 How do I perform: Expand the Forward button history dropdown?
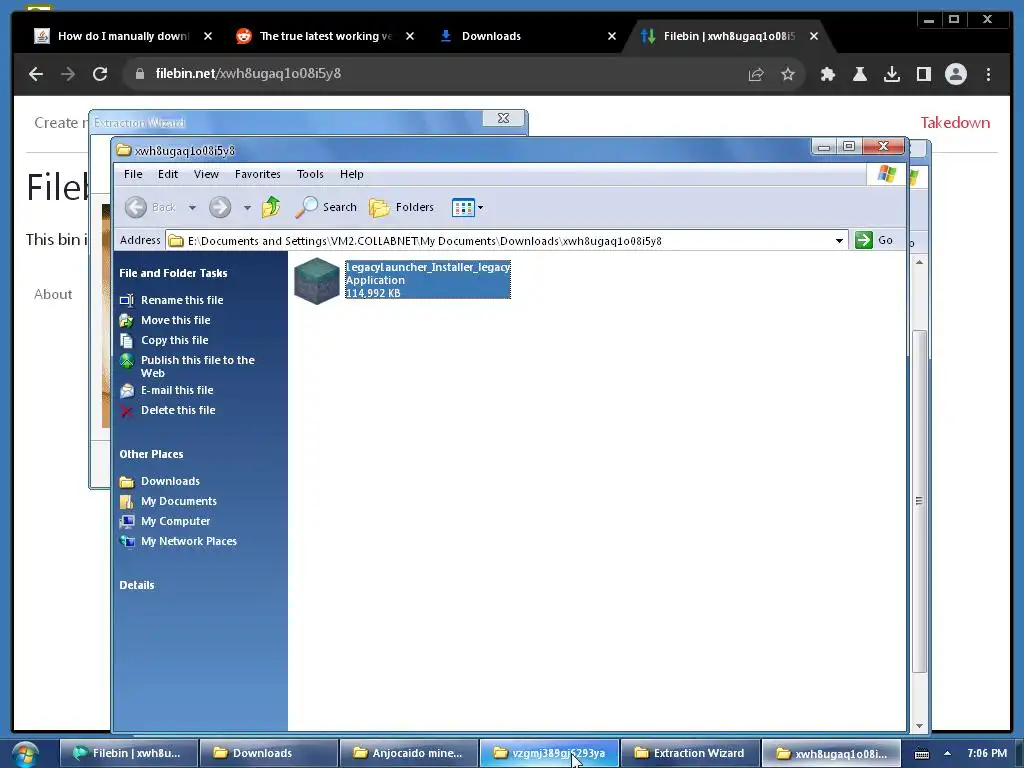[247, 208]
